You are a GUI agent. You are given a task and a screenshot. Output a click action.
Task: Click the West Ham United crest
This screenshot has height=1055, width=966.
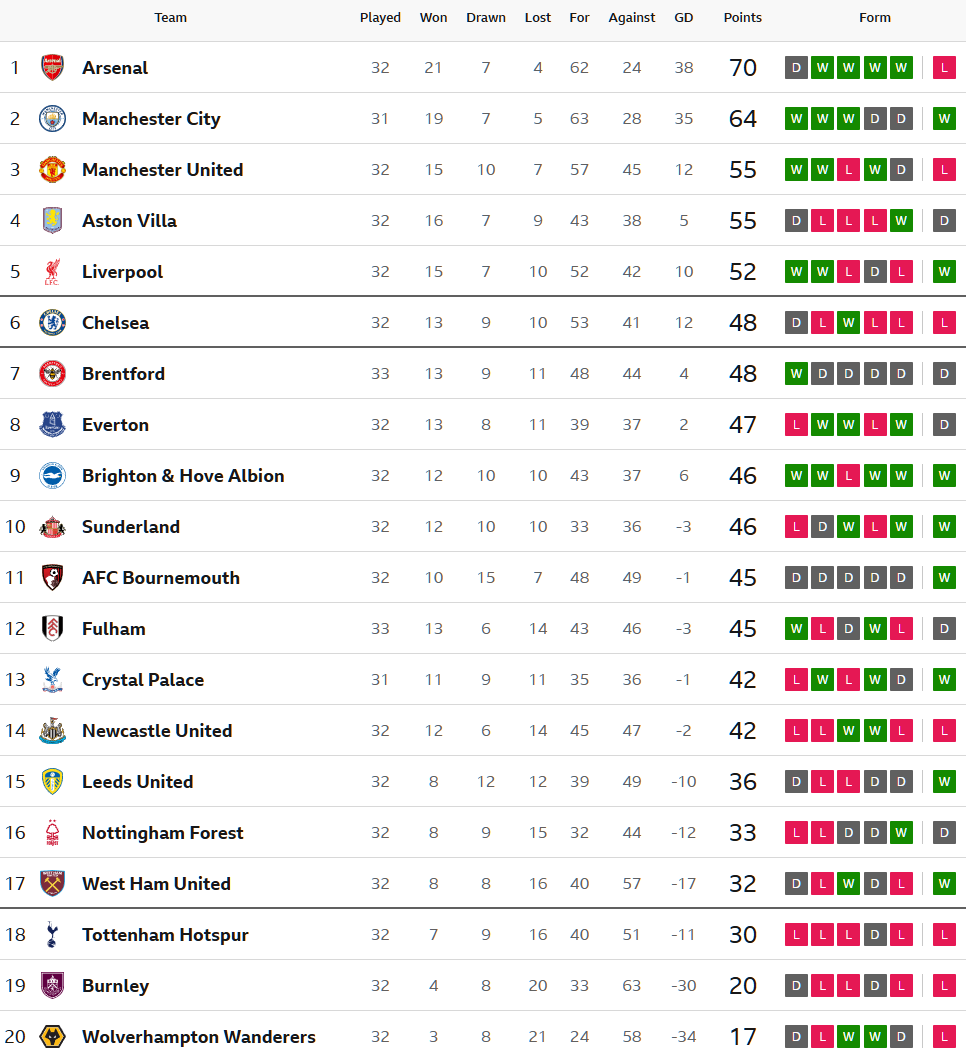point(52,884)
